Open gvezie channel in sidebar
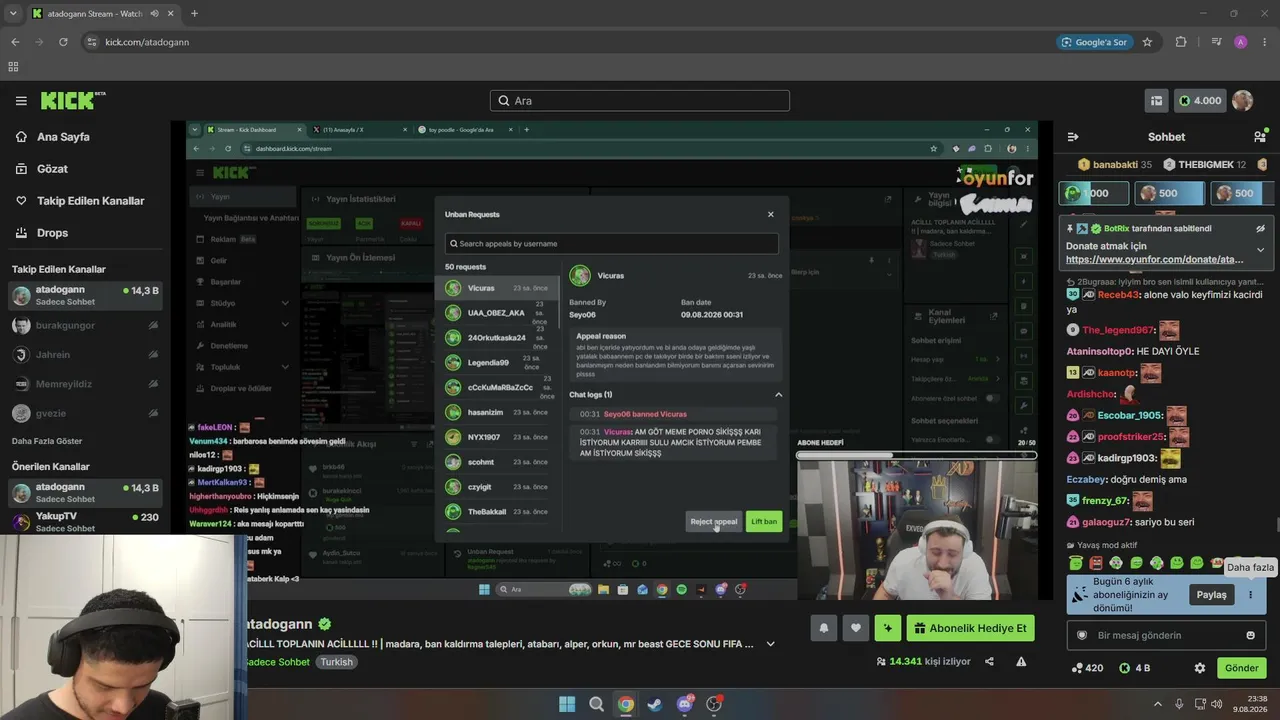This screenshot has width=1280, height=720. pyautogui.click(x=86, y=412)
